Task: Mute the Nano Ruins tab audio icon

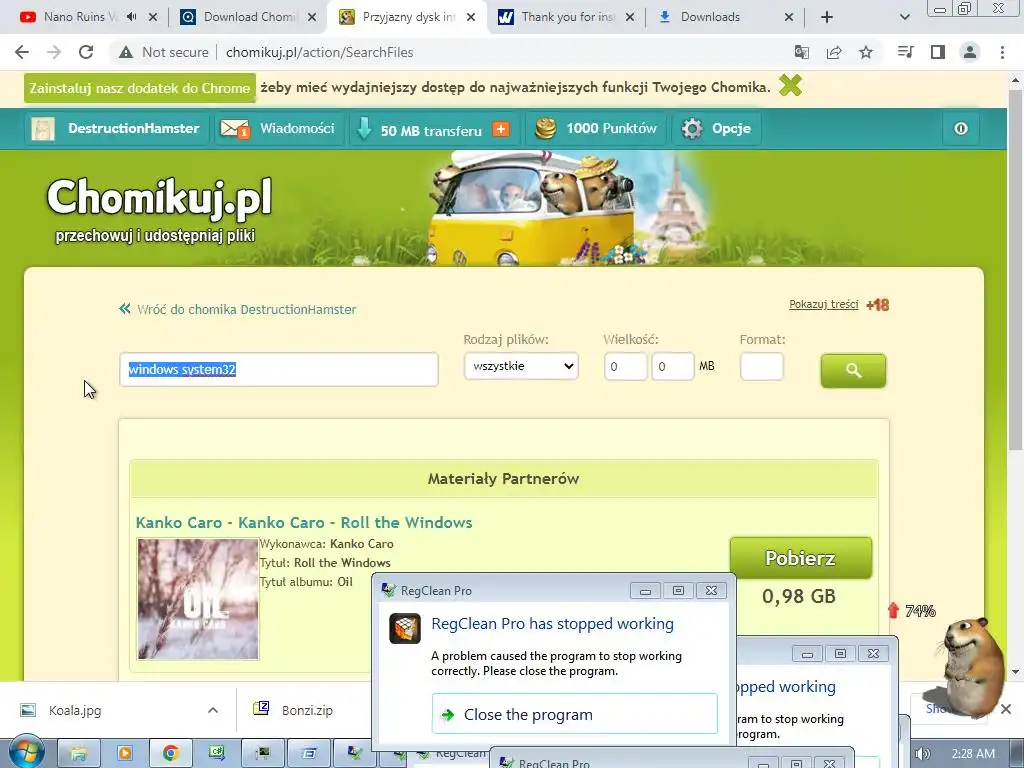Action: [x=131, y=17]
